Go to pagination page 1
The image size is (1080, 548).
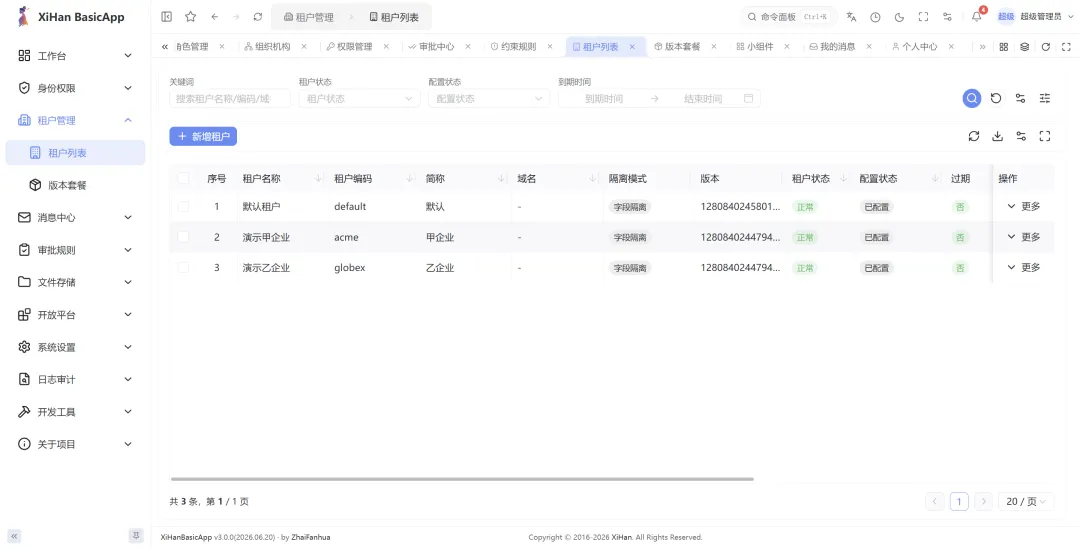pos(959,502)
